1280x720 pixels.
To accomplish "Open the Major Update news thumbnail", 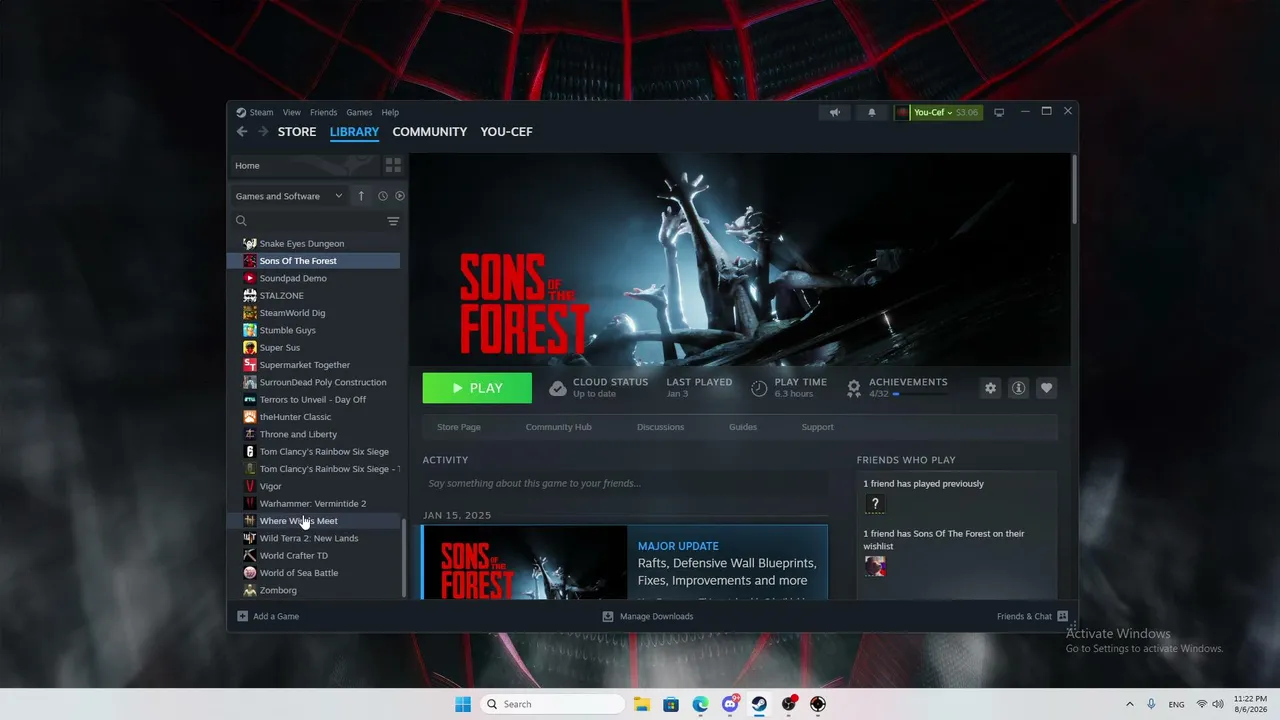I will [526, 563].
